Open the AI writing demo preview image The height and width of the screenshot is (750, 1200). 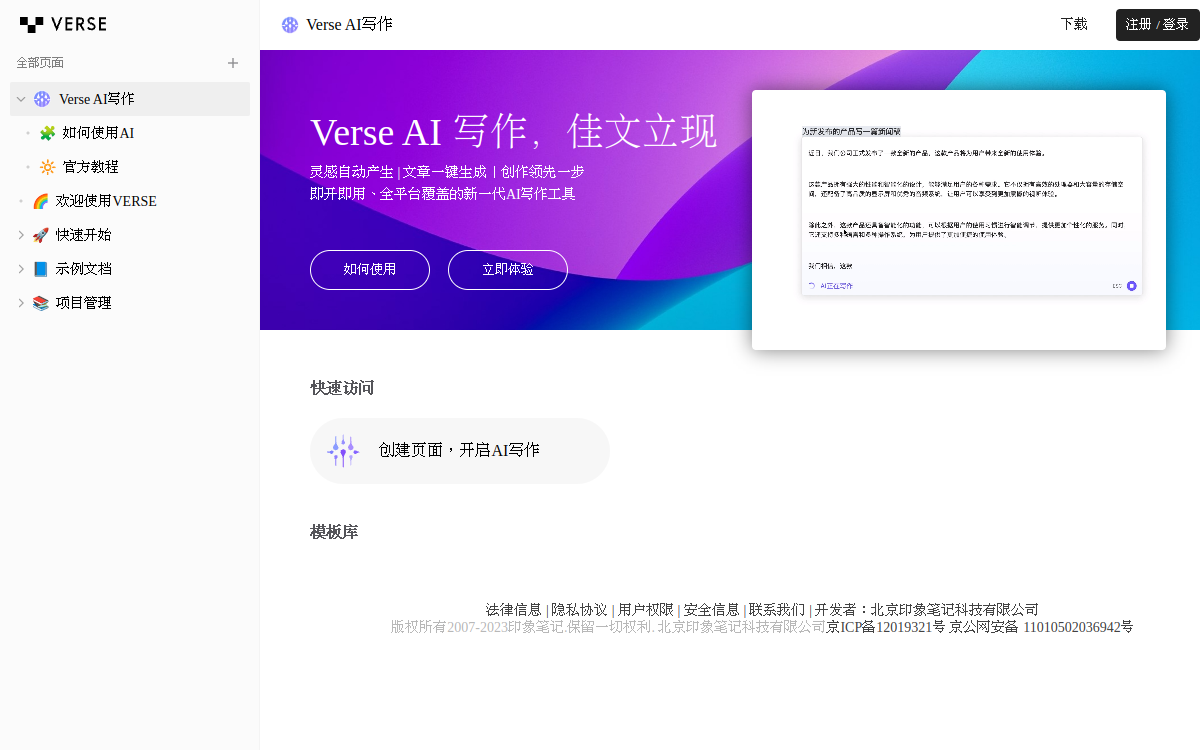(x=959, y=220)
